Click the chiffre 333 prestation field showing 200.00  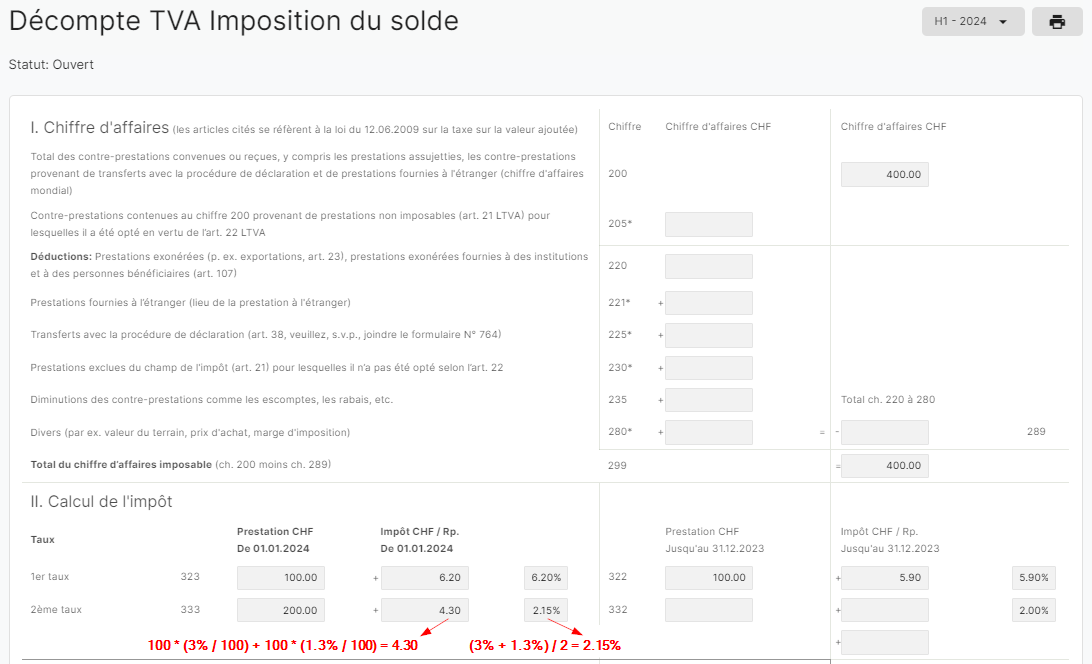pyautogui.click(x=281, y=610)
